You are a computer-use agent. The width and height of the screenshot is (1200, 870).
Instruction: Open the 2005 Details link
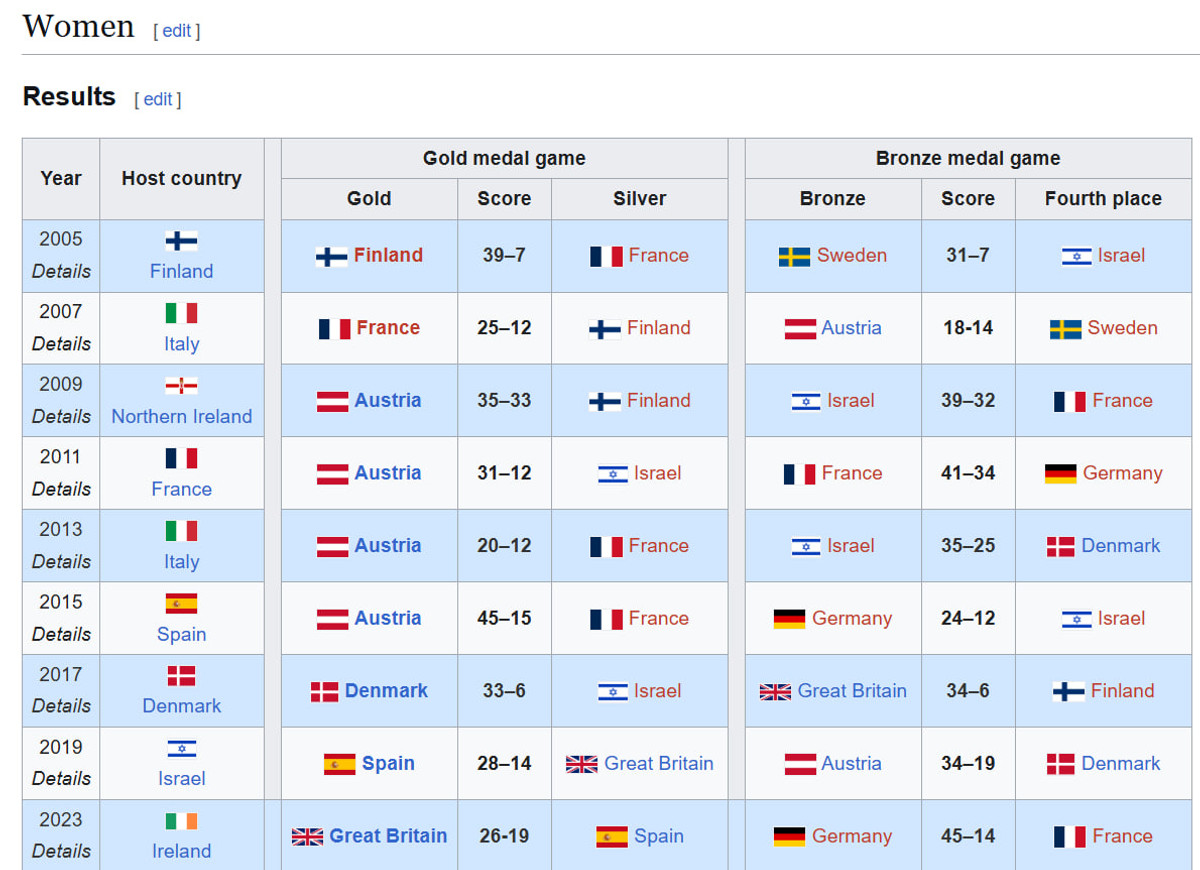pos(61,271)
